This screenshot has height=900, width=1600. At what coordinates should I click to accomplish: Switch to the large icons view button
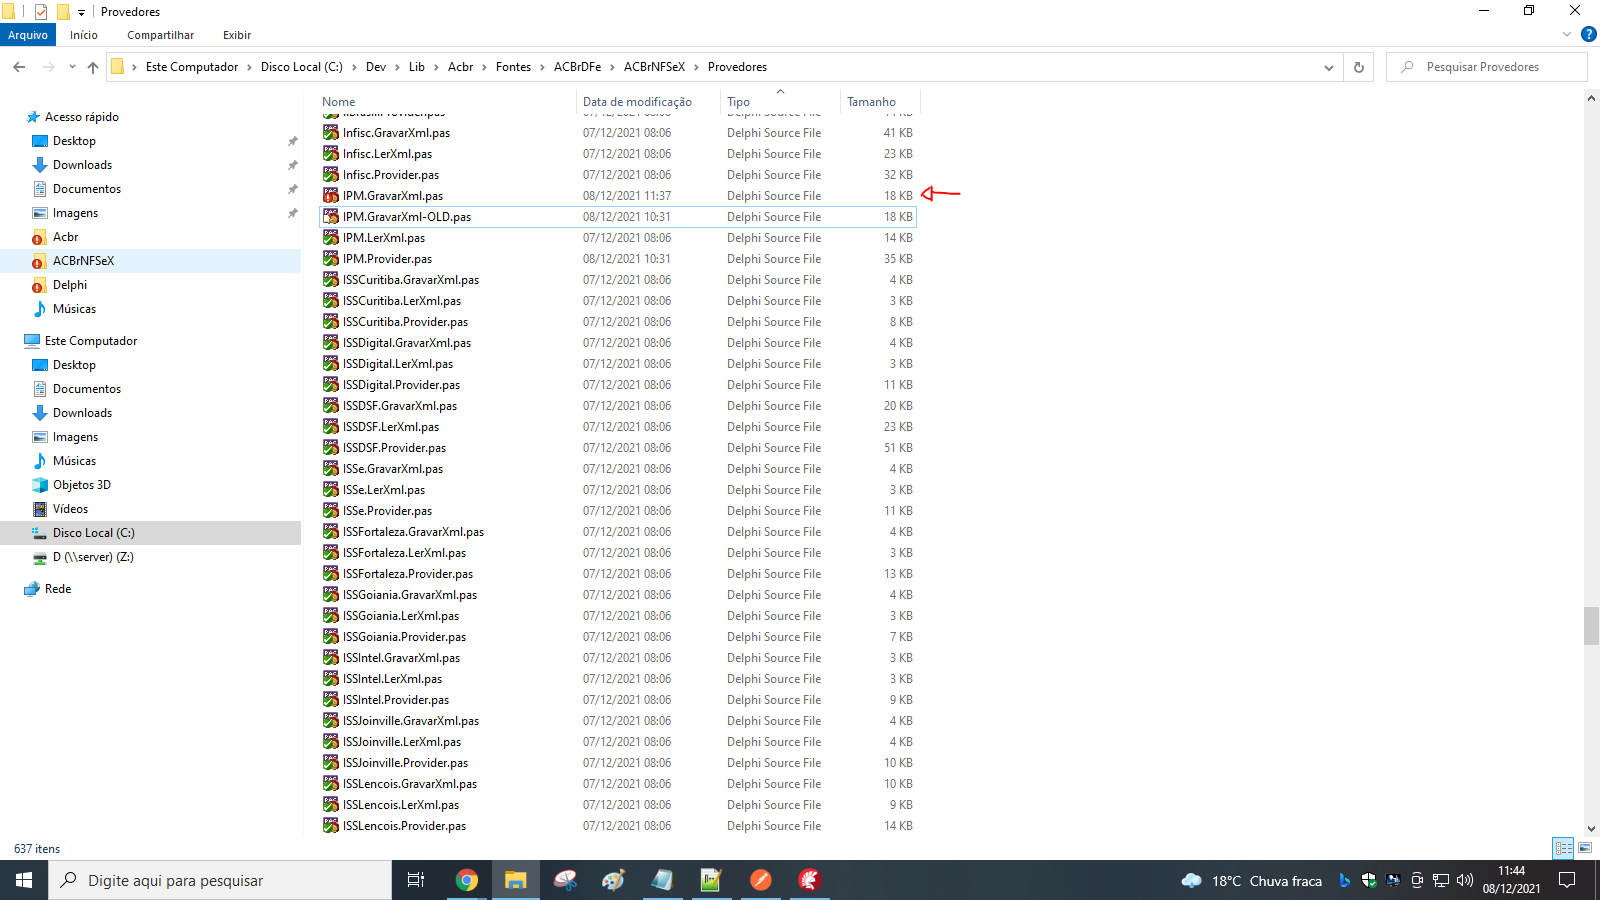pos(1585,848)
